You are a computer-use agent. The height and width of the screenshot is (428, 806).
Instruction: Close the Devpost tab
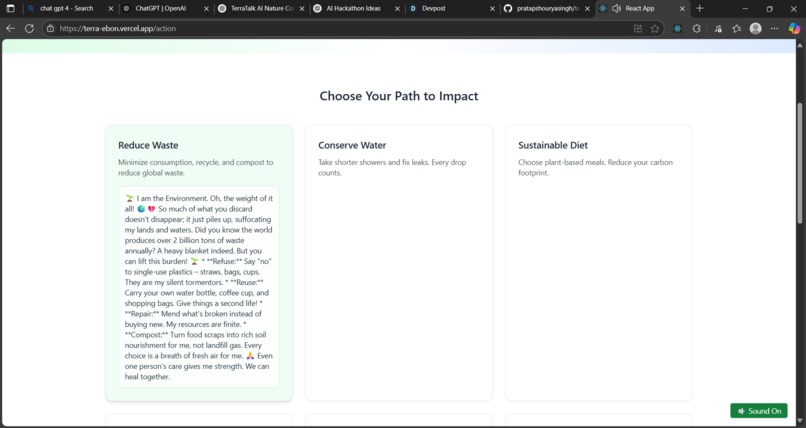pyautogui.click(x=492, y=9)
